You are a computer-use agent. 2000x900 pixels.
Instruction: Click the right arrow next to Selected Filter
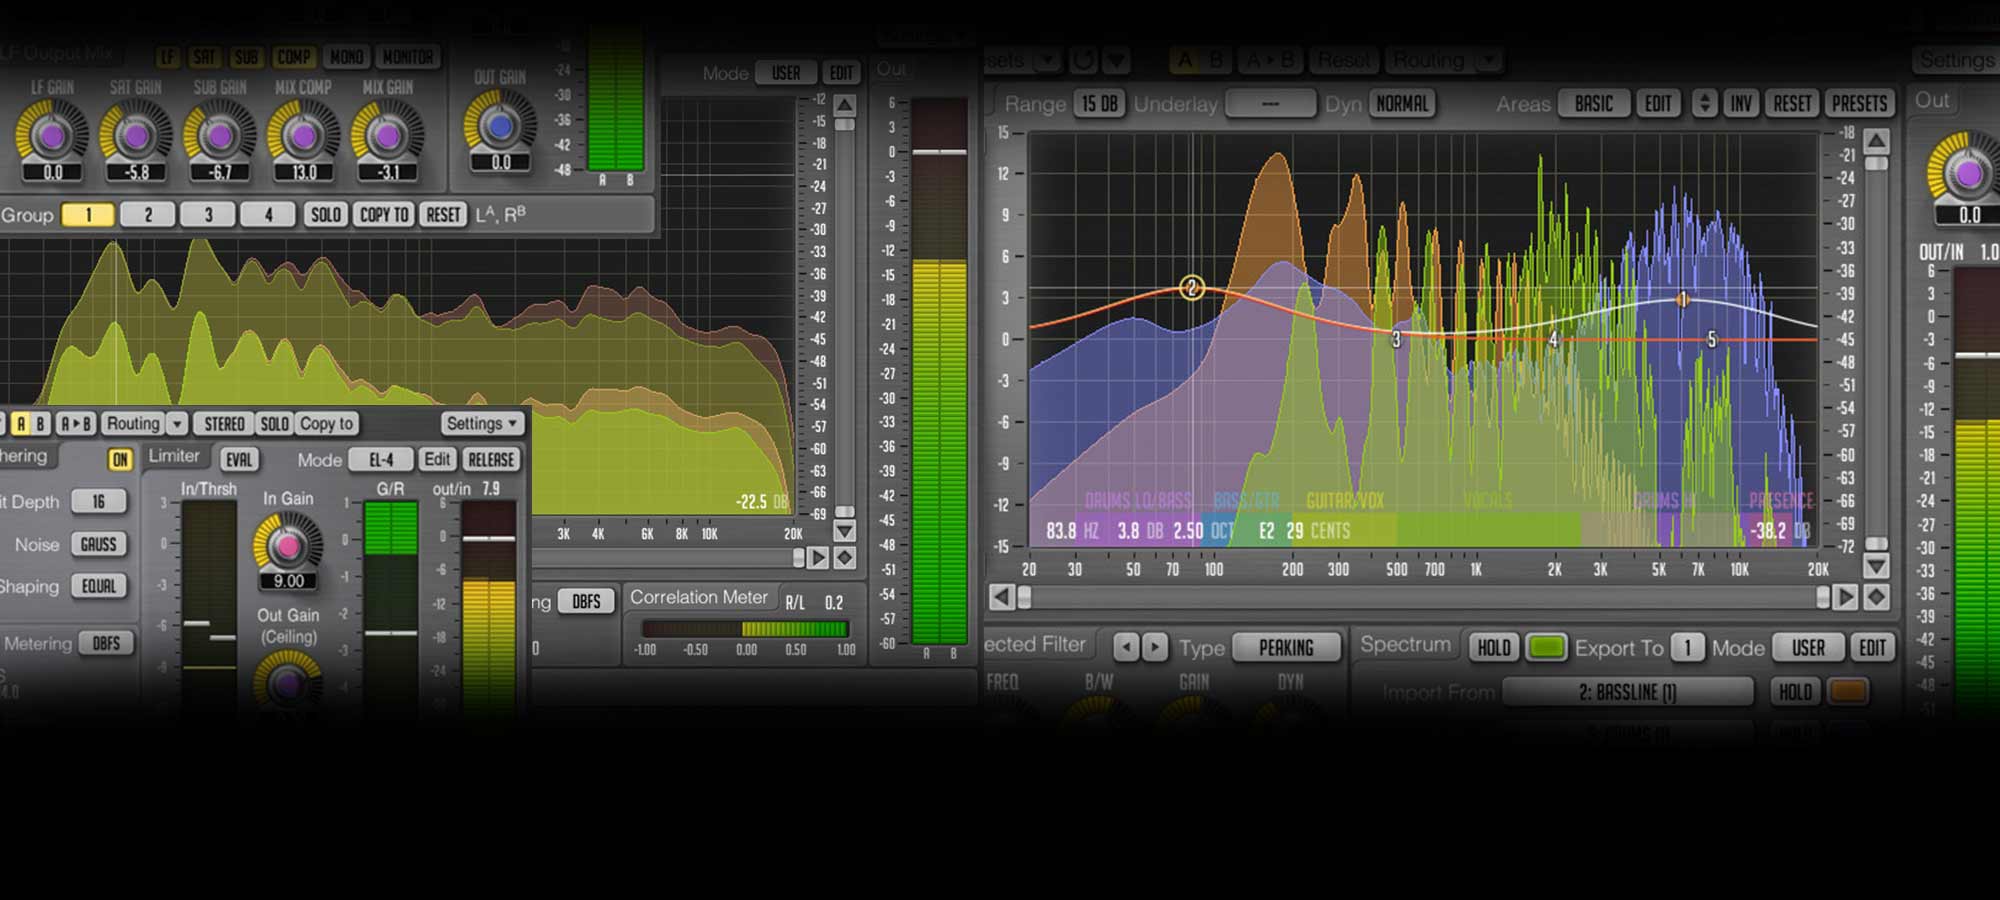pos(1157,645)
